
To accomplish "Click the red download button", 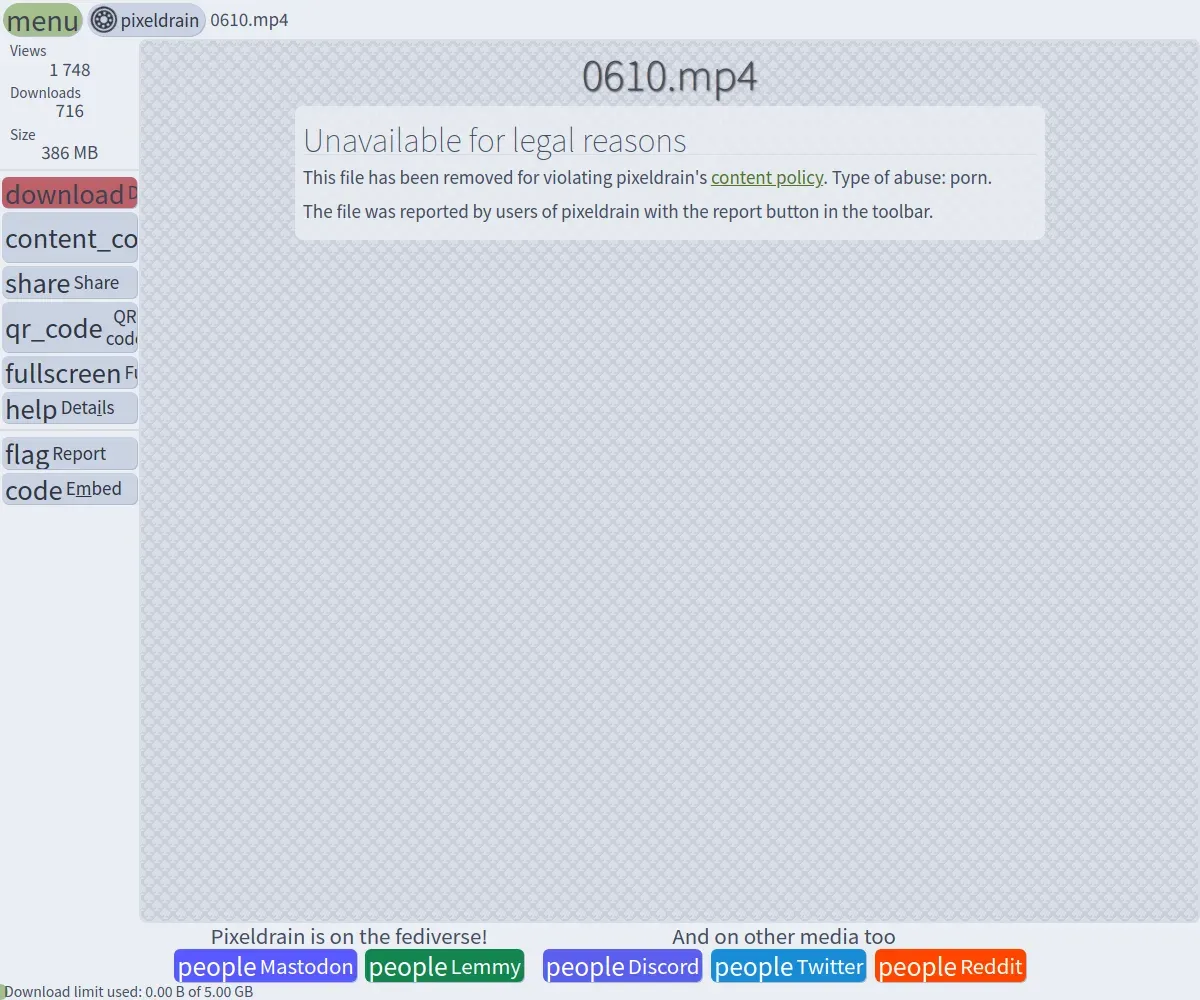I will pos(70,193).
